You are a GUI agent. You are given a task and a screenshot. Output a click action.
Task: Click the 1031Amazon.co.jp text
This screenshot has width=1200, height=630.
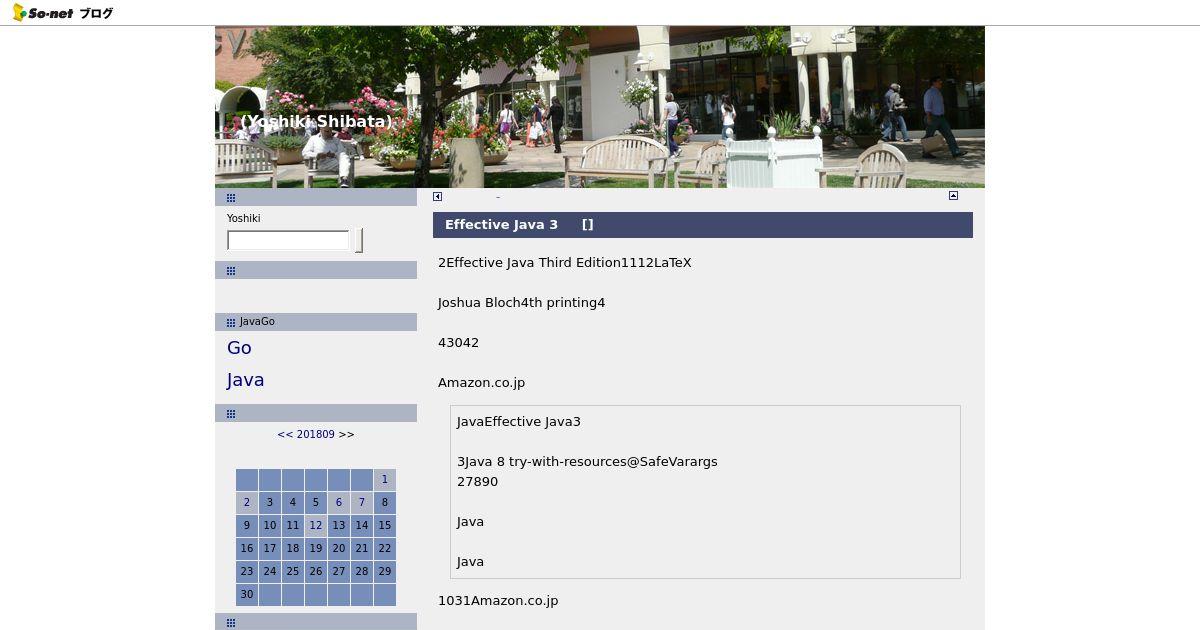click(498, 601)
